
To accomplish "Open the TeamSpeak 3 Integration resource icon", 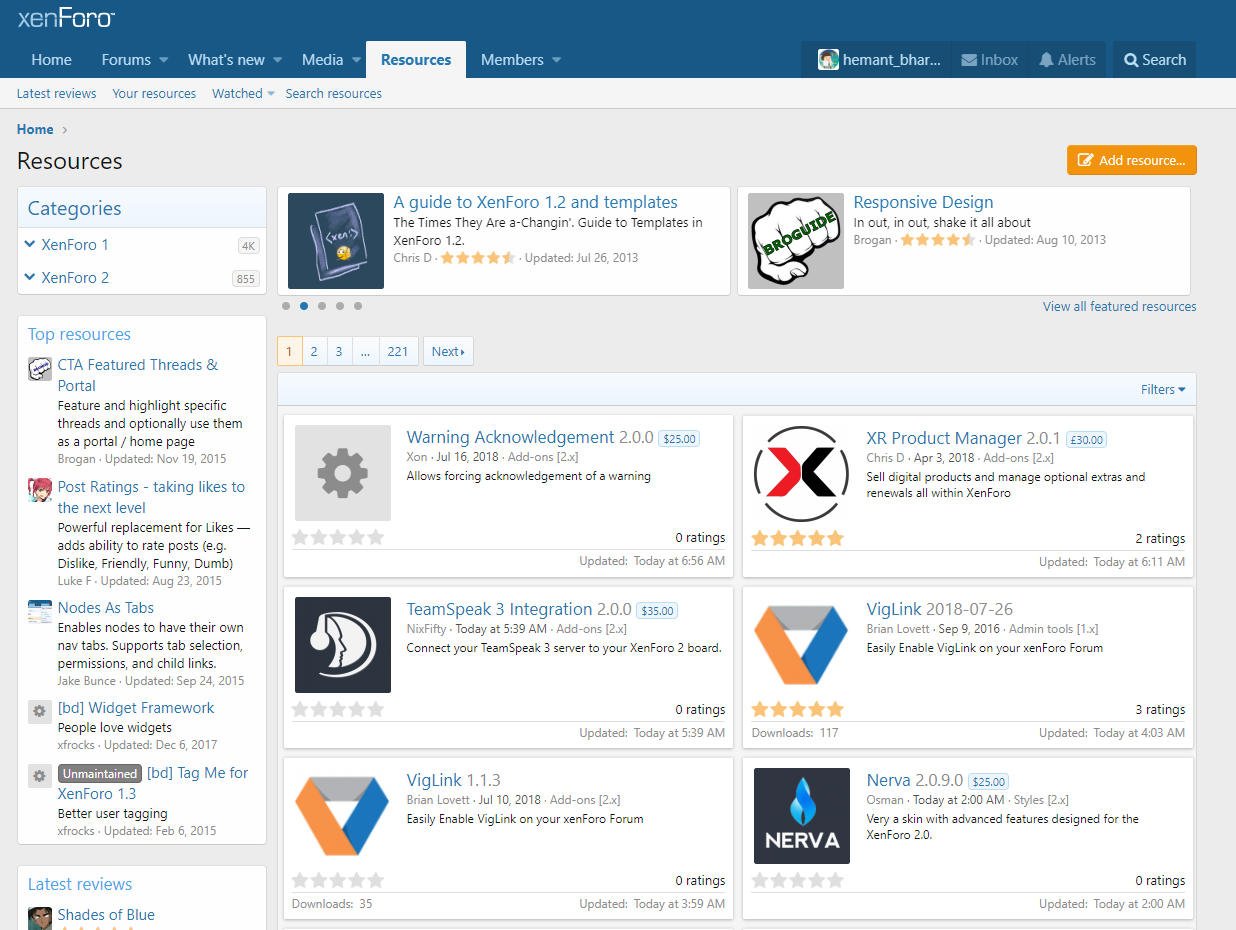I will 343,645.
